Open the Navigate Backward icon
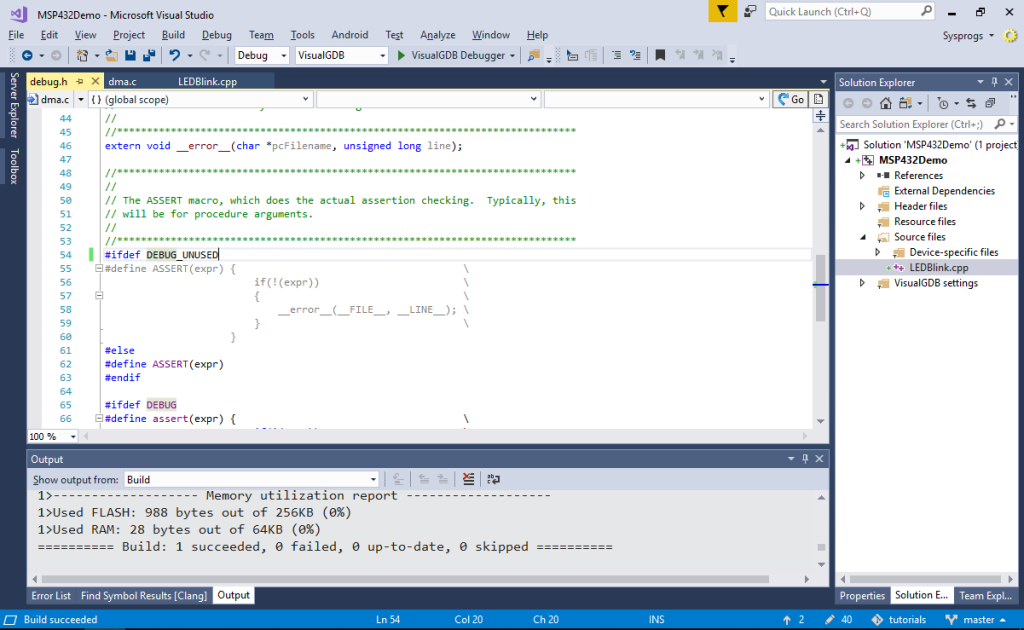Viewport: 1024px width, 630px height. click(28, 55)
